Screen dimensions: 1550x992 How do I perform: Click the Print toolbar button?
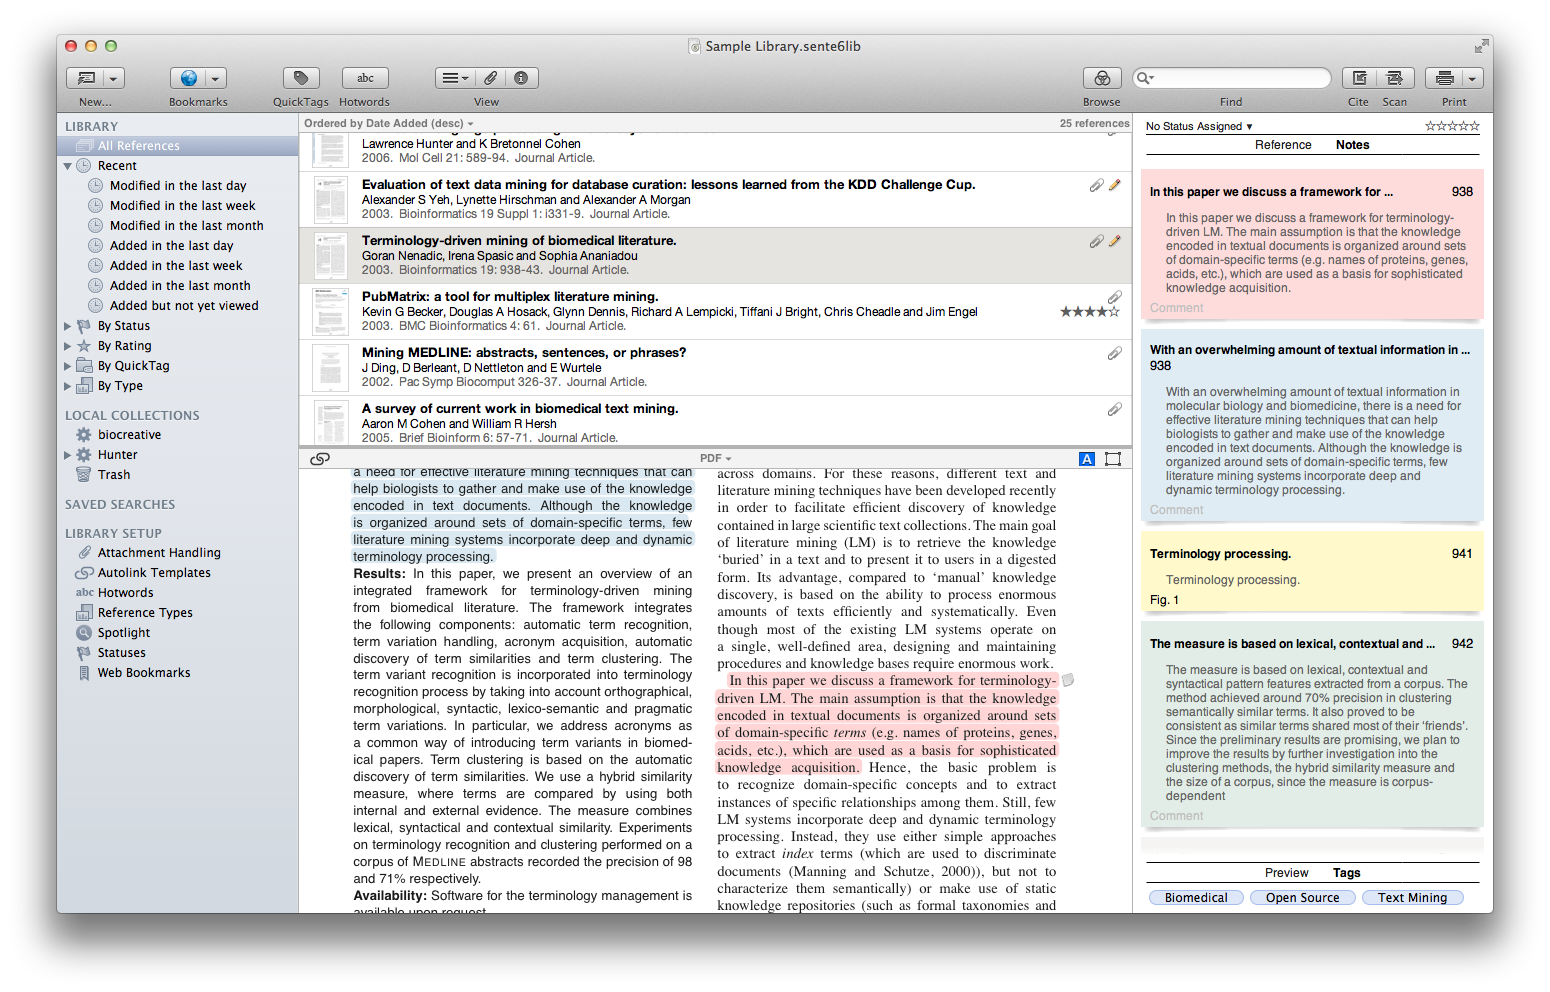pyautogui.click(x=1444, y=78)
